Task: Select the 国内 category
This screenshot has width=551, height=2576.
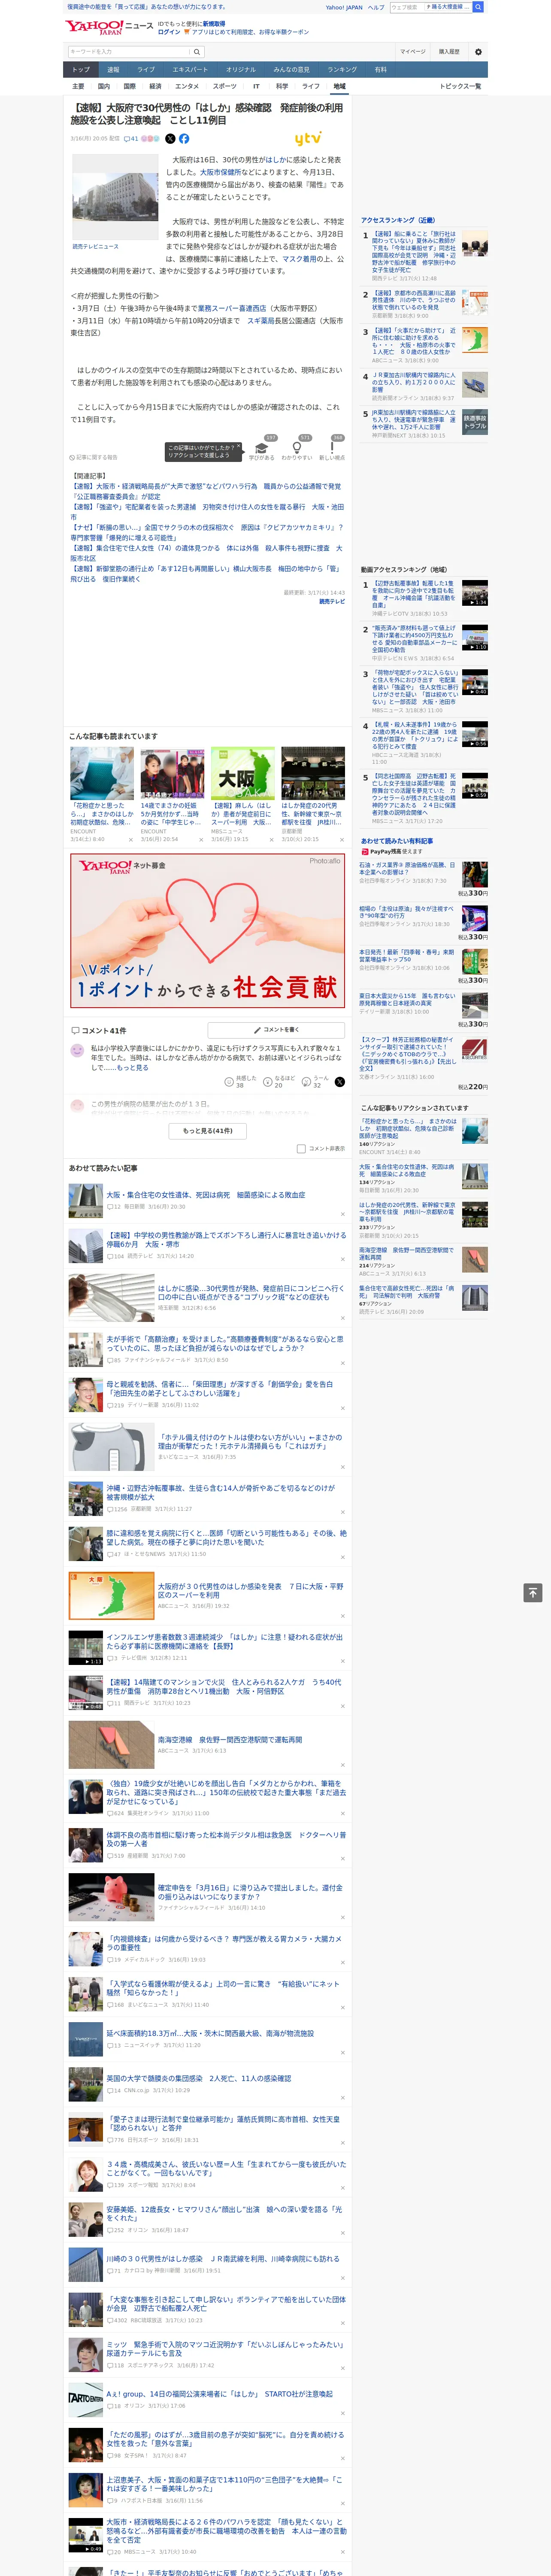Action: (x=104, y=86)
